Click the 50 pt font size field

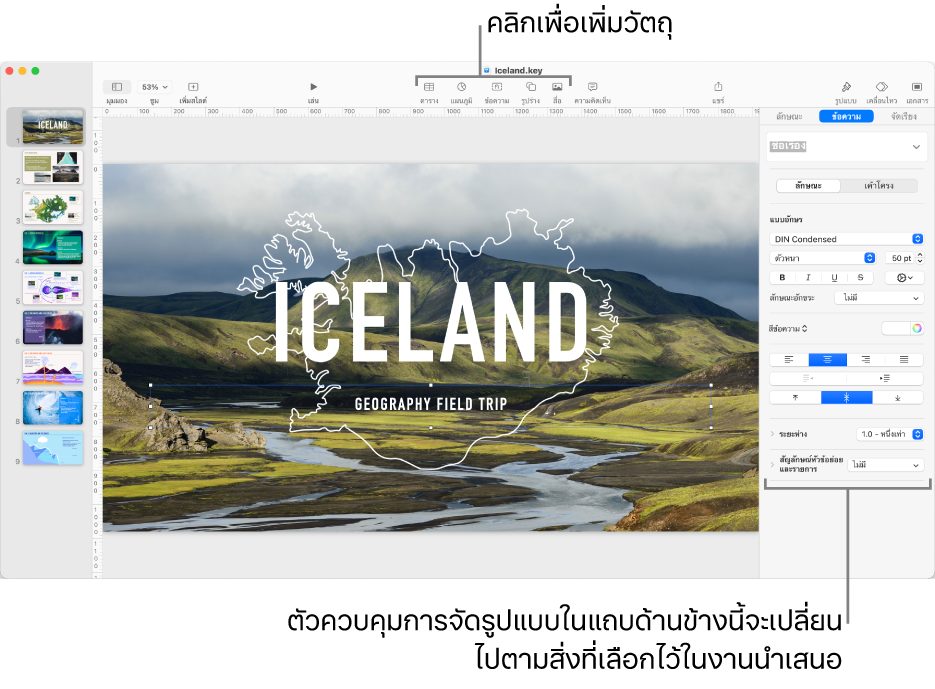900,258
